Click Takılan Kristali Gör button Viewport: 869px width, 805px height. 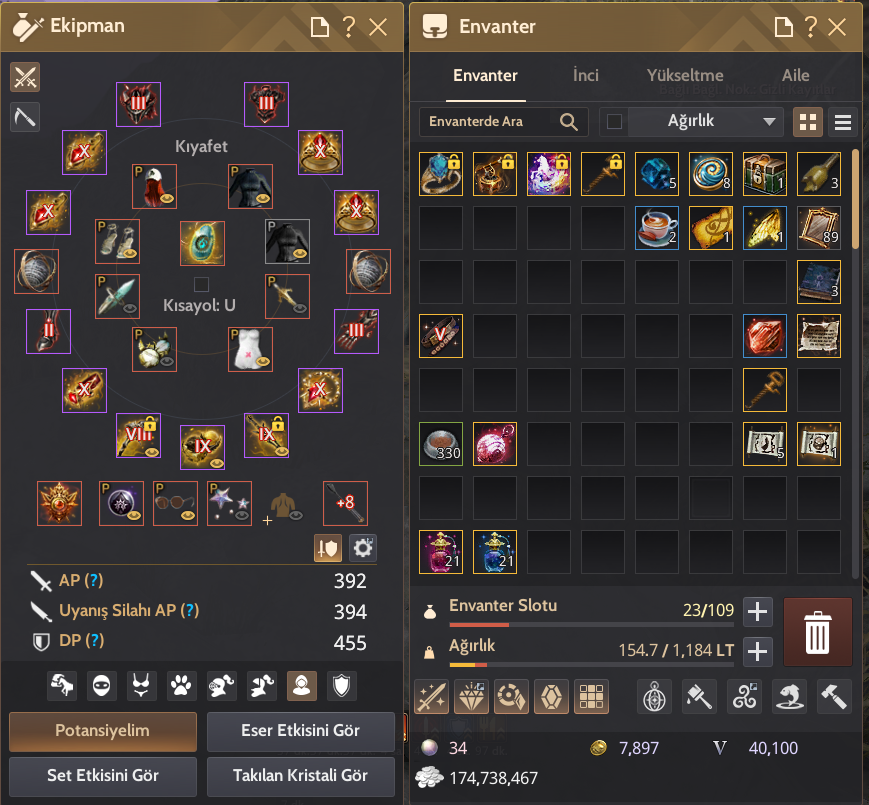click(300, 776)
